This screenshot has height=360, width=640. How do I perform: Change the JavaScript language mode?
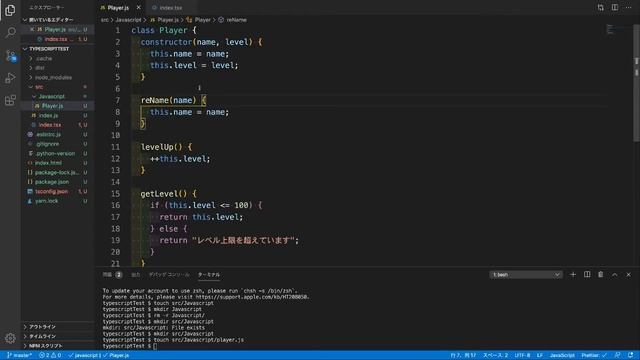pyautogui.click(x=562, y=356)
